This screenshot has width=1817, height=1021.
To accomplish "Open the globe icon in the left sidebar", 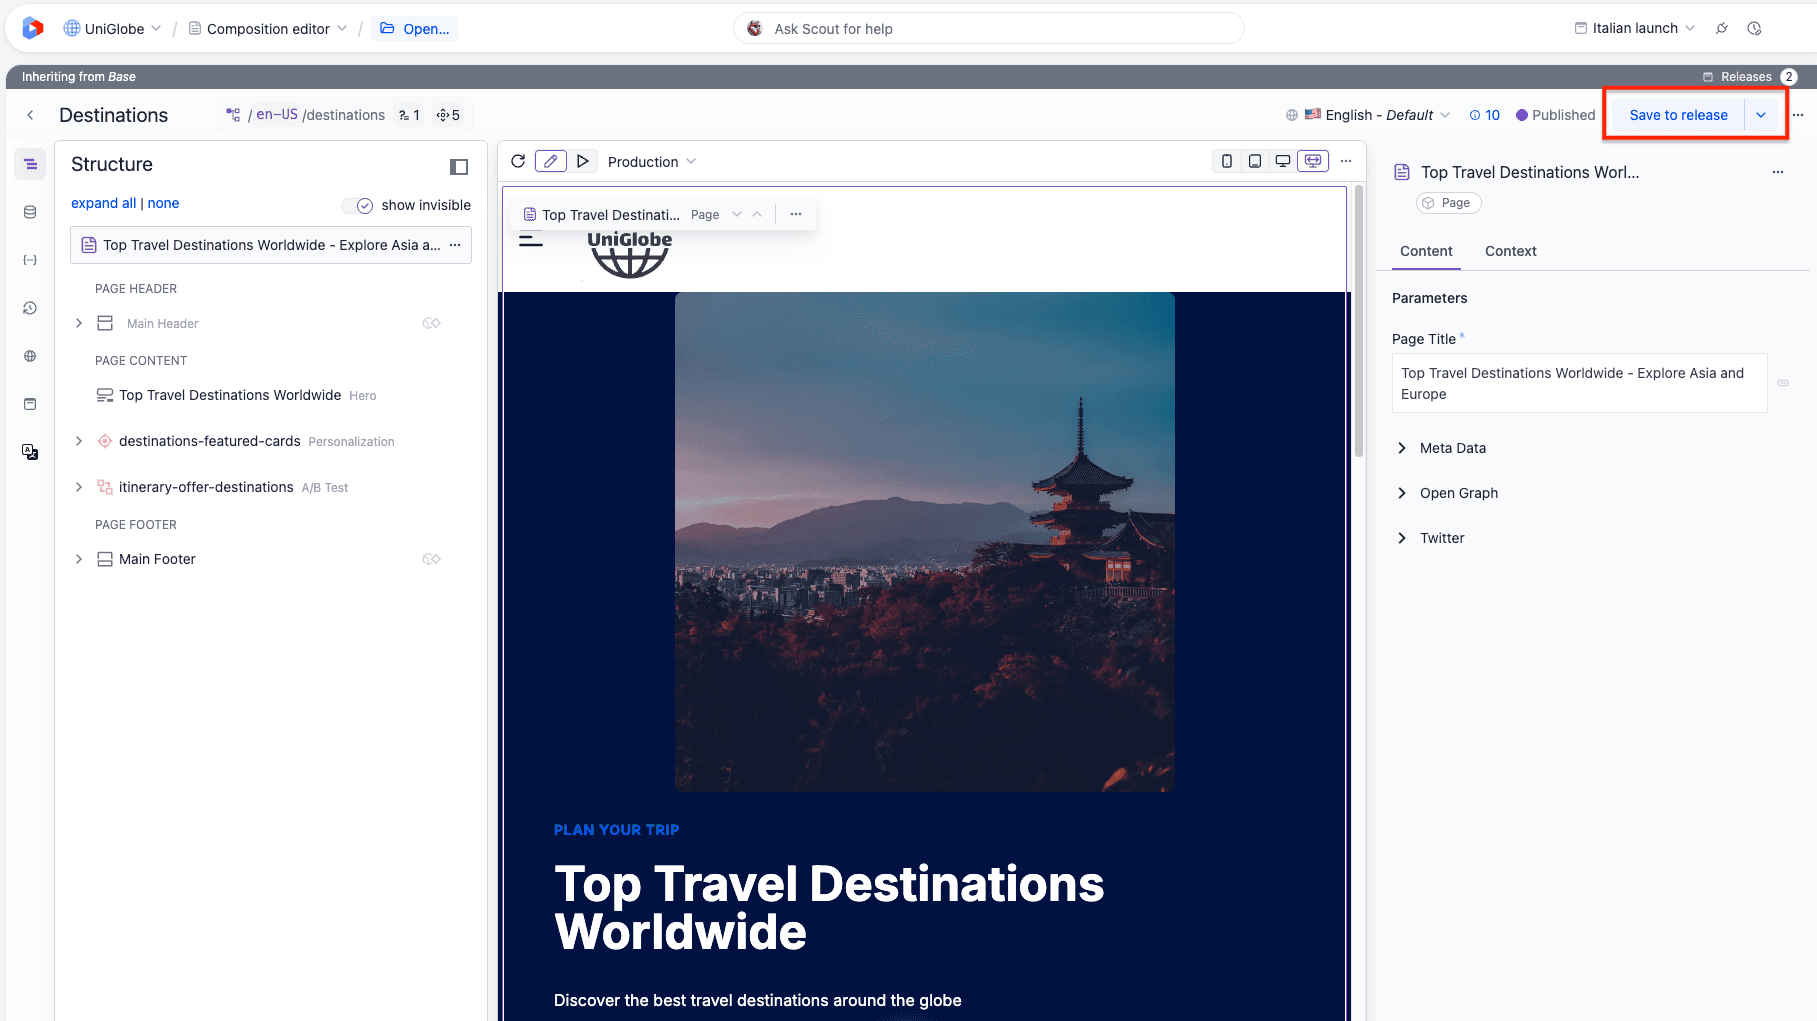I will 30,356.
